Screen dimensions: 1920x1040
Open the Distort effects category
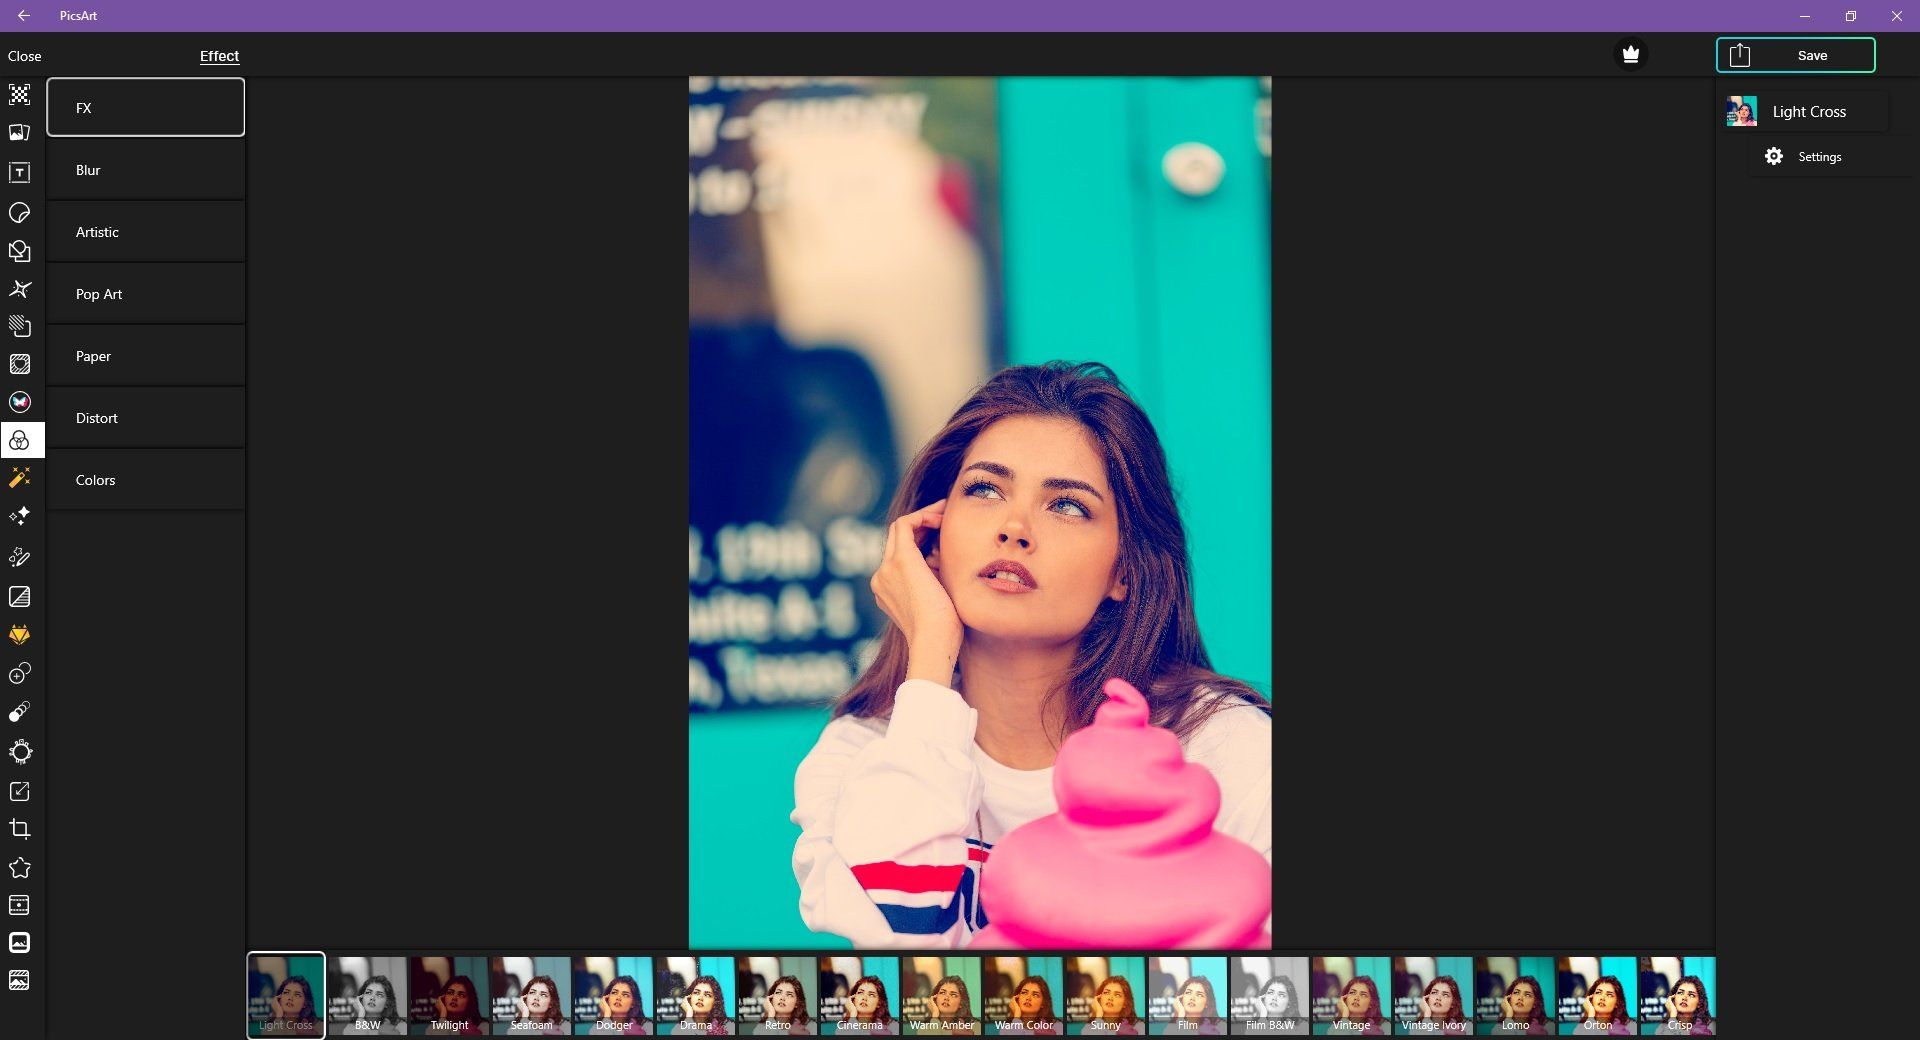coord(145,418)
